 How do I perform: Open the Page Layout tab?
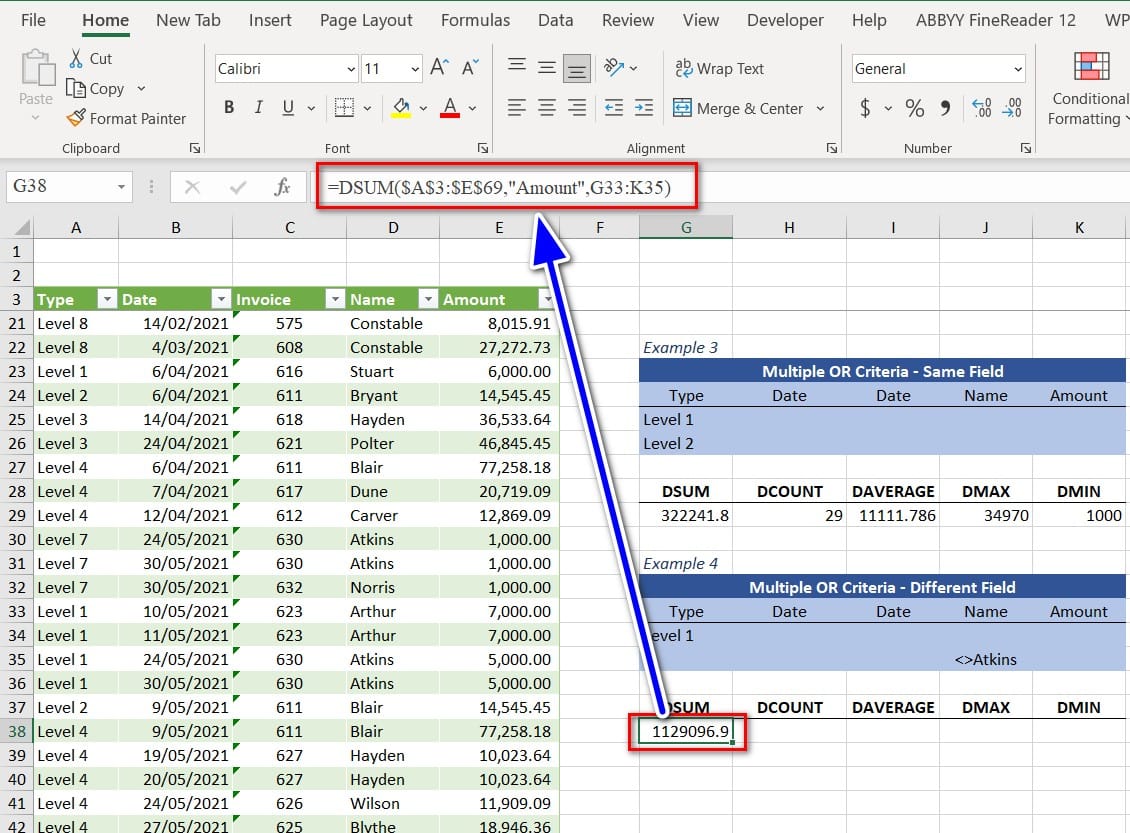366,20
